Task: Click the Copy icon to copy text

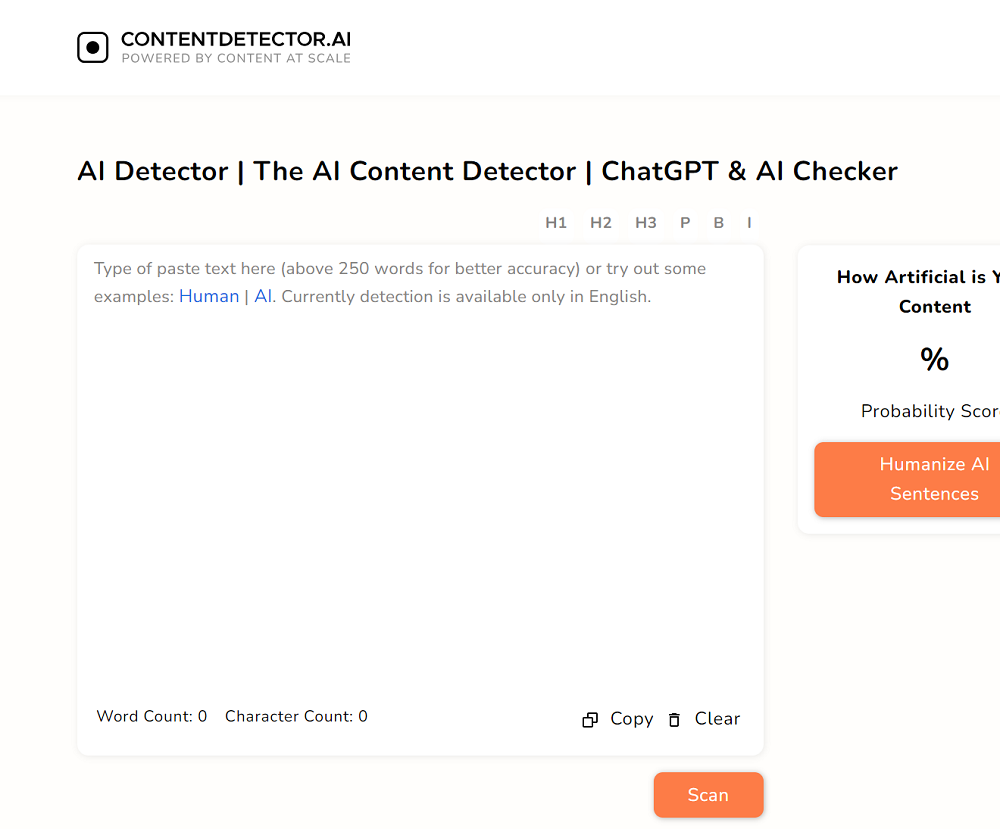Action: click(x=590, y=719)
